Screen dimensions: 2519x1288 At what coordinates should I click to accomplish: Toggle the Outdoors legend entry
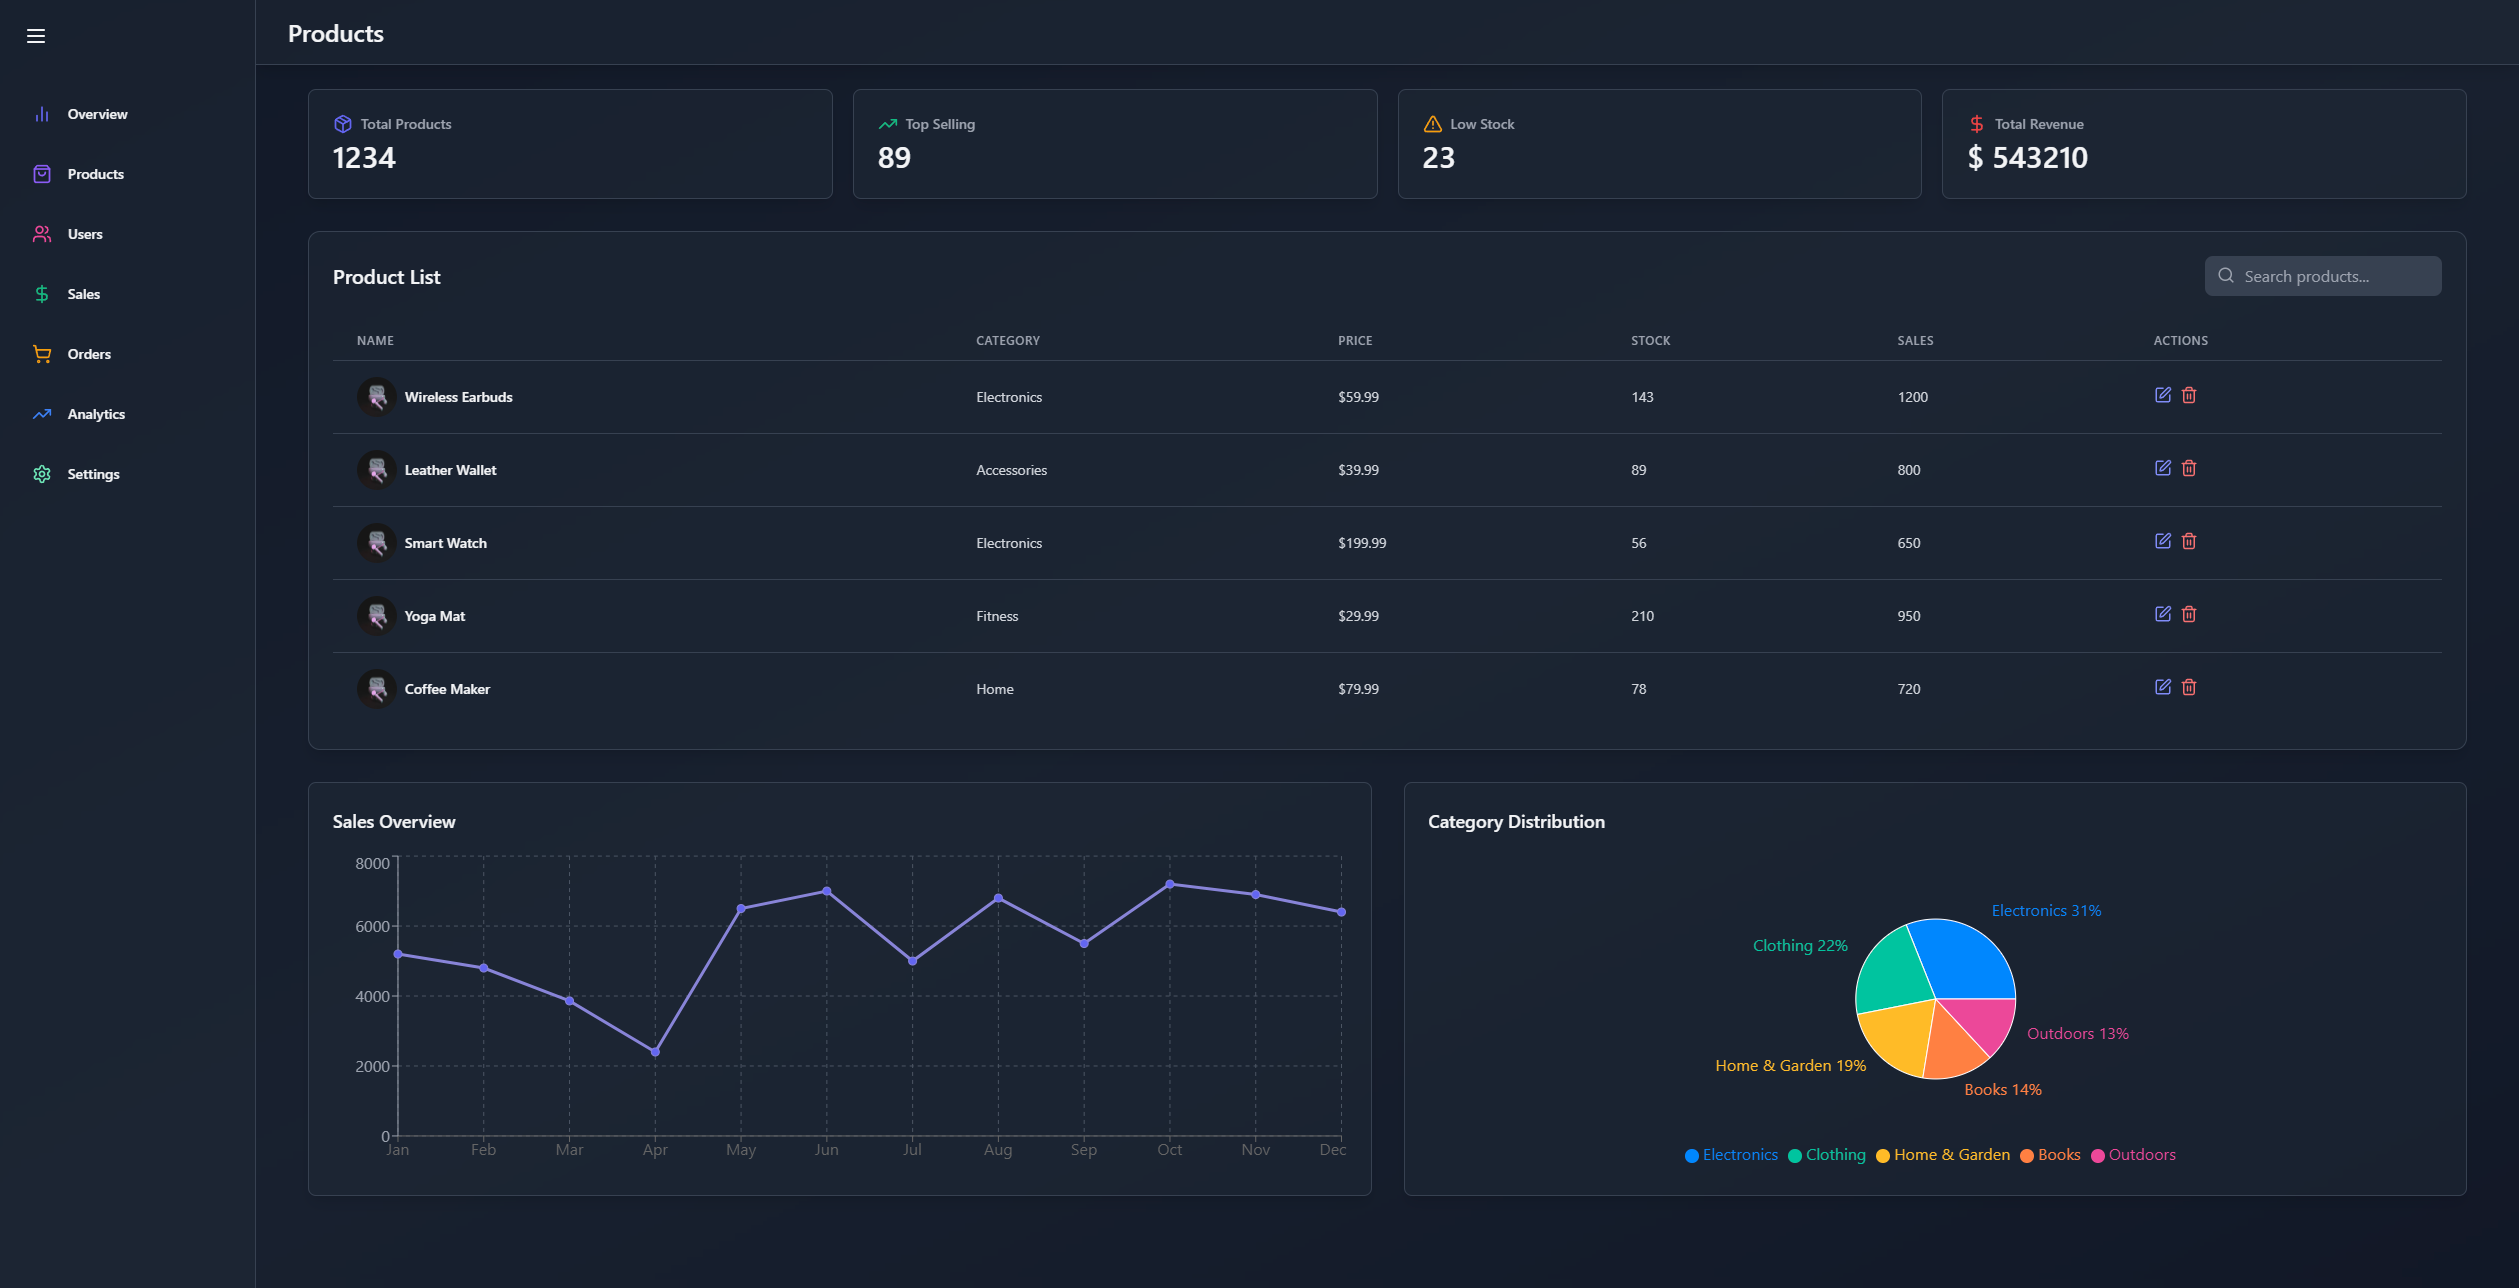[2134, 1154]
